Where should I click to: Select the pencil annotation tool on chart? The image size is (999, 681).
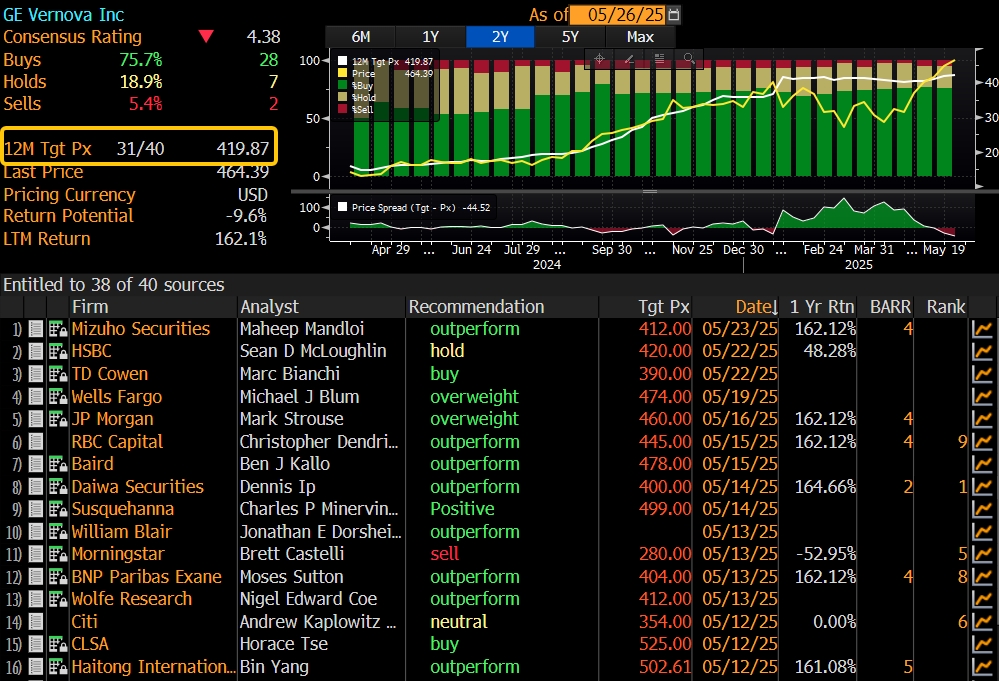629,59
